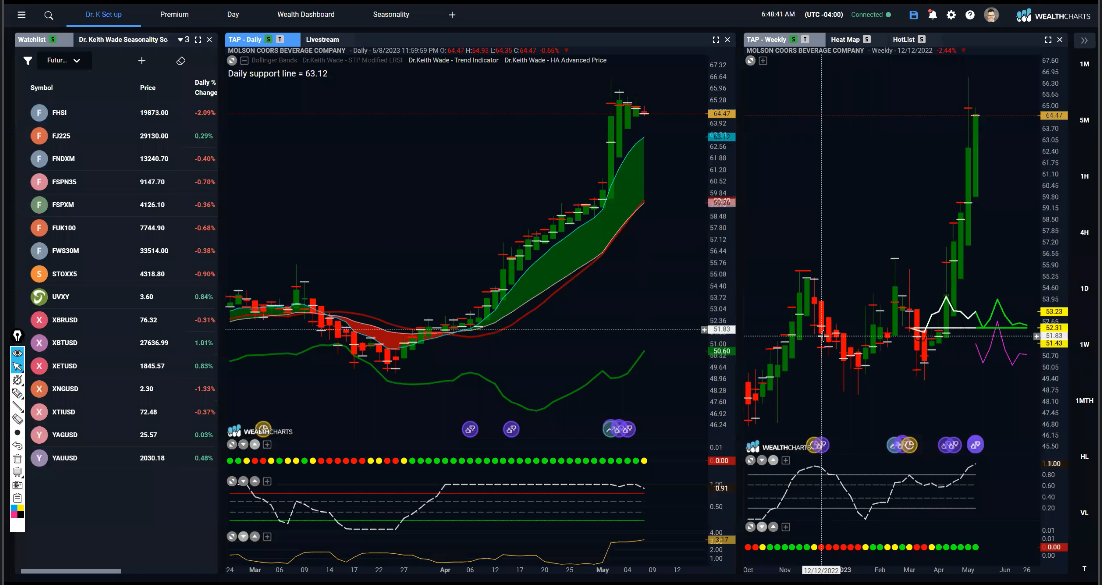The width and height of the screenshot is (1102, 585).
Task: Move the bottom daily indicator pane down
Action: 243,536
